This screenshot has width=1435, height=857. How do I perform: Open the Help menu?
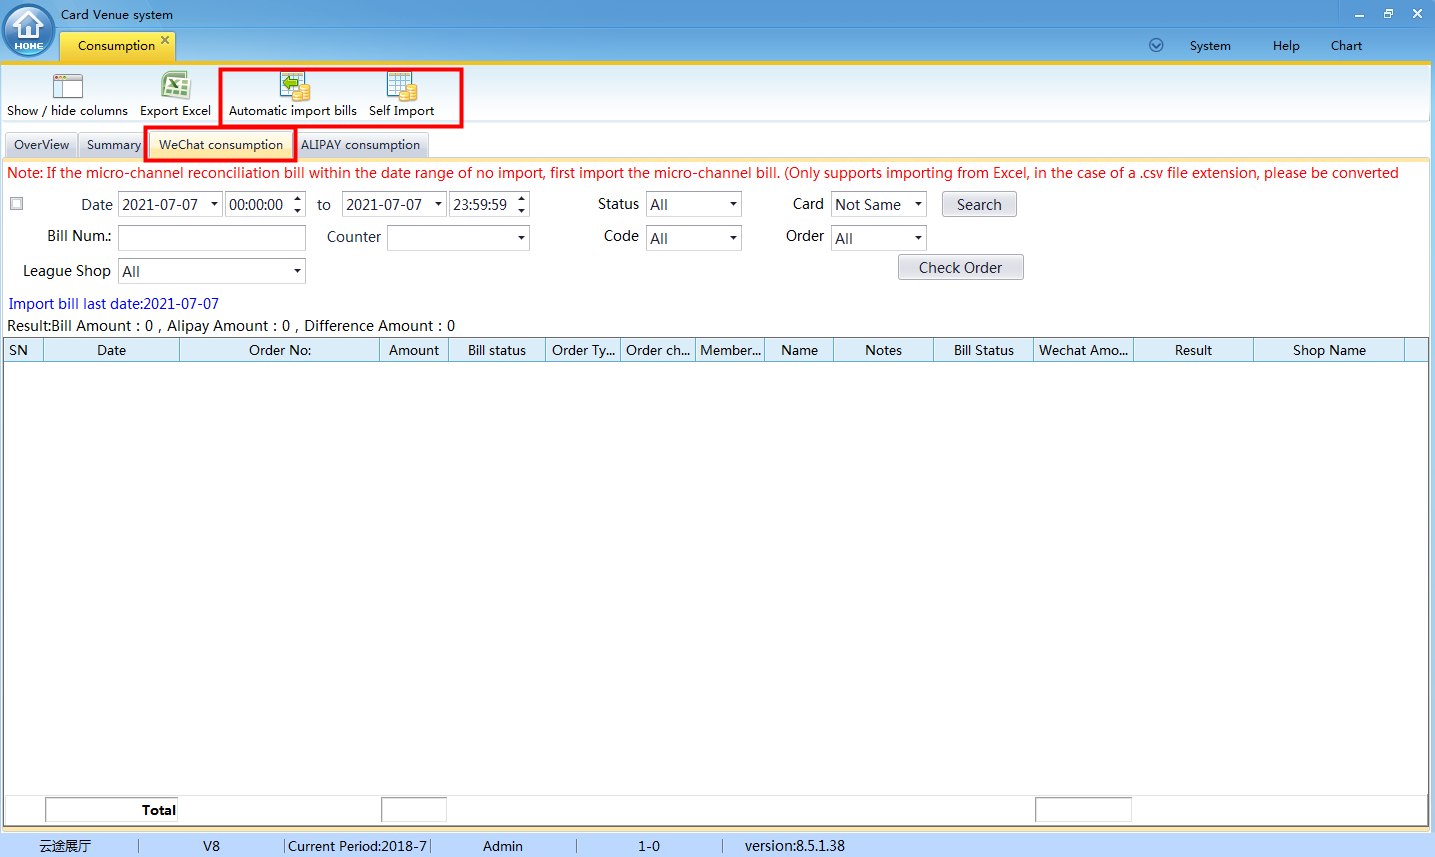click(1286, 46)
